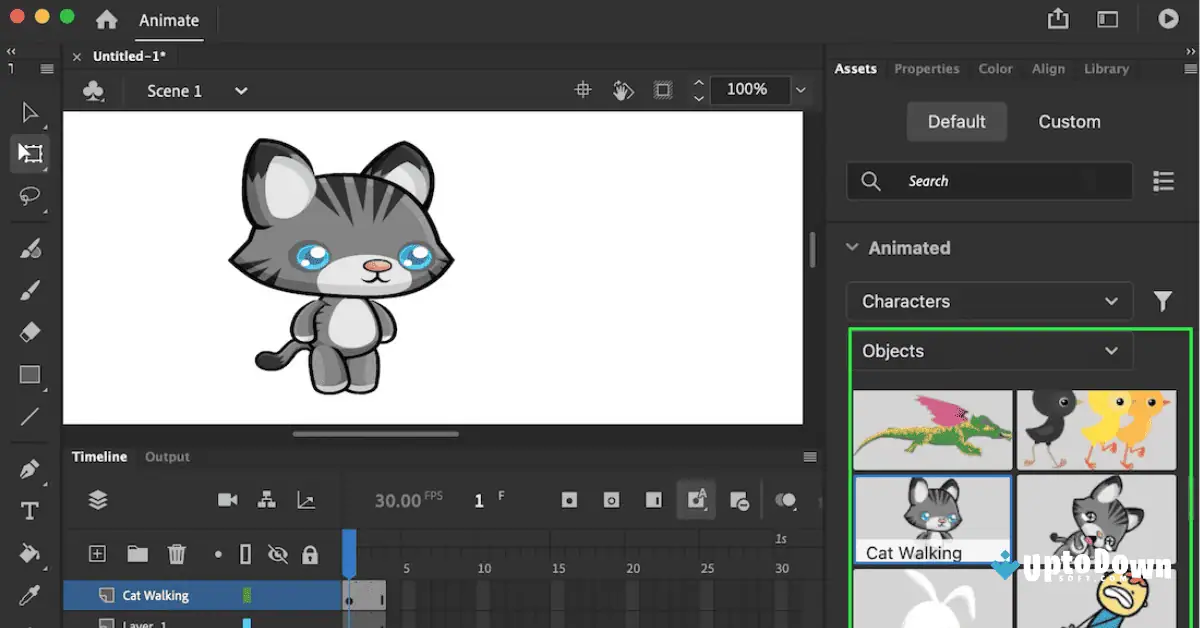Pick the Lasso tool
This screenshot has height=628, width=1200.
[29, 197]
